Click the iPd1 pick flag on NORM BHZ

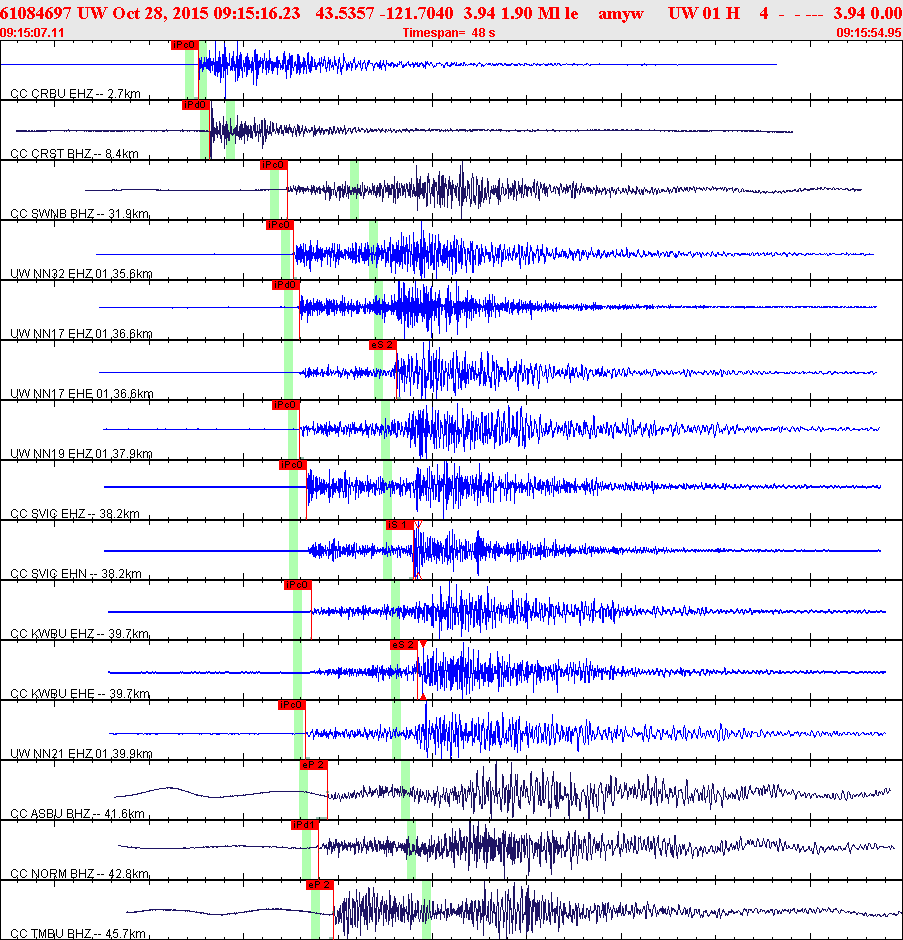pos(305,824)
